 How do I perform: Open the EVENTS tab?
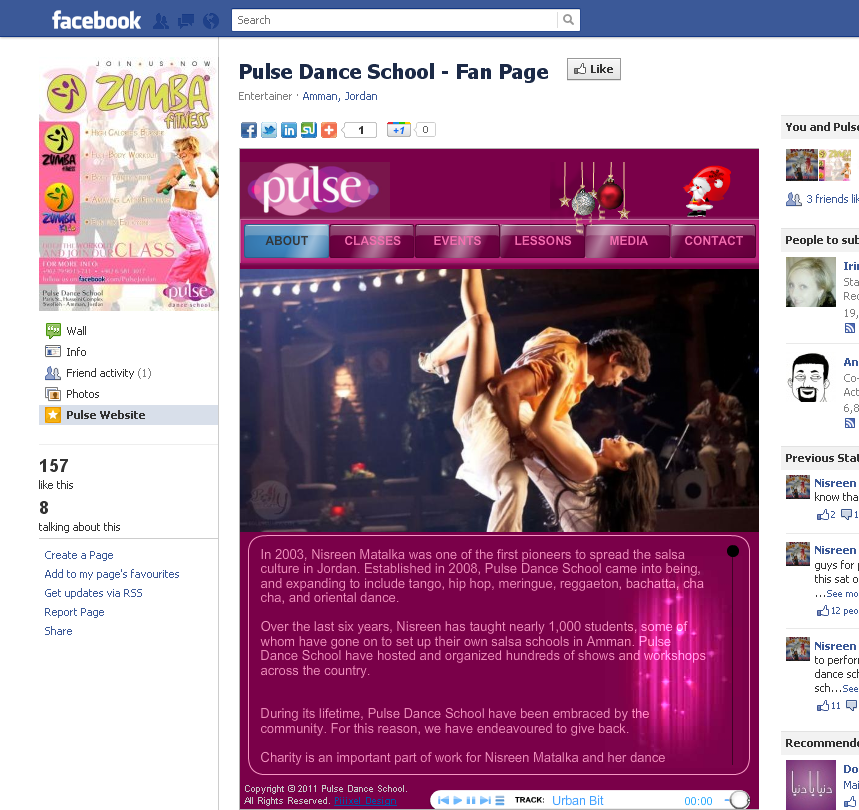pos(457,241)
